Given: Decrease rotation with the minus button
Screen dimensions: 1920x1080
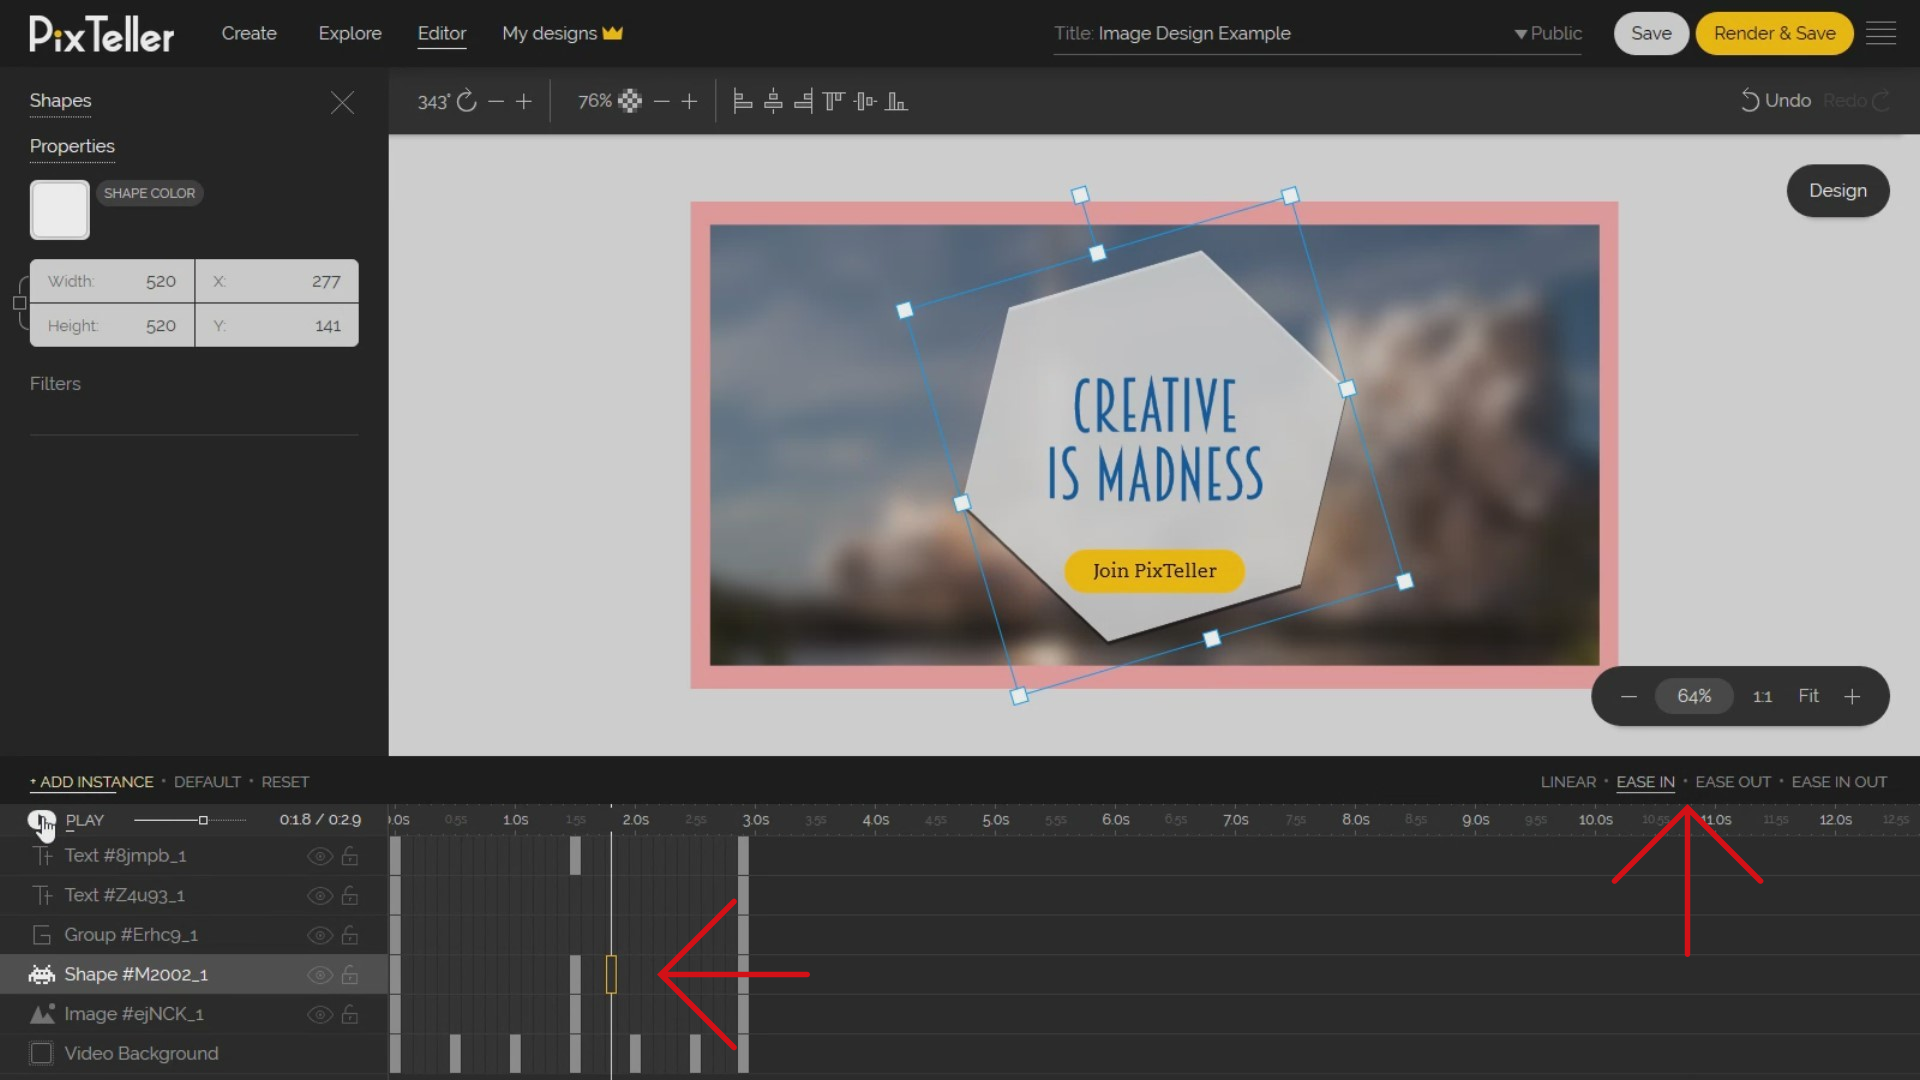Looking at the screenshot, I should 496,101.
